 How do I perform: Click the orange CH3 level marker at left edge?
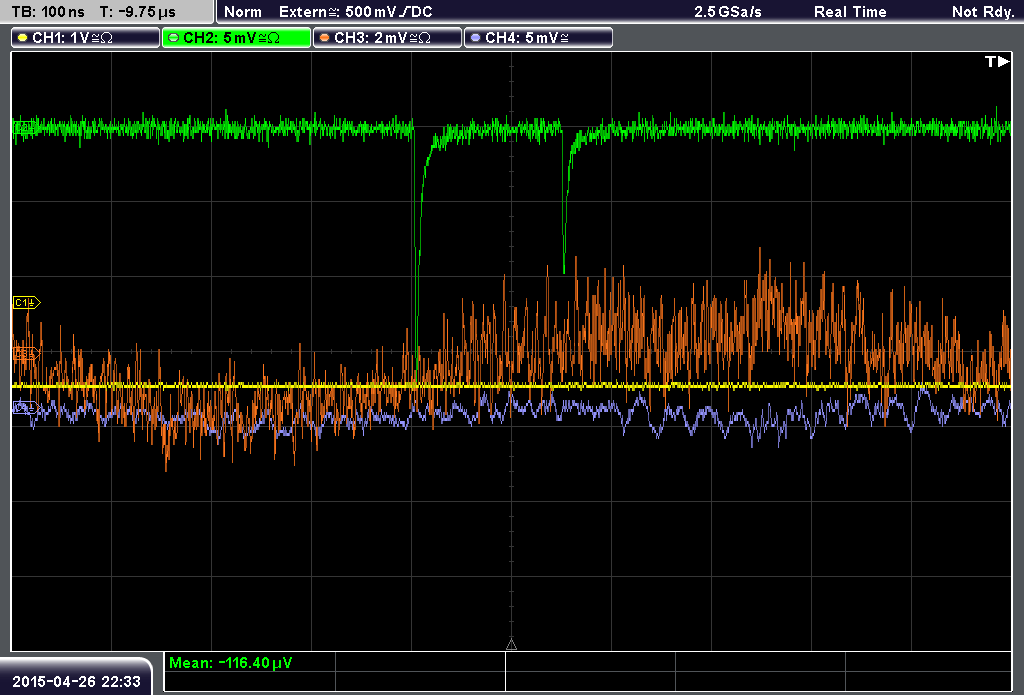[27, 353]
